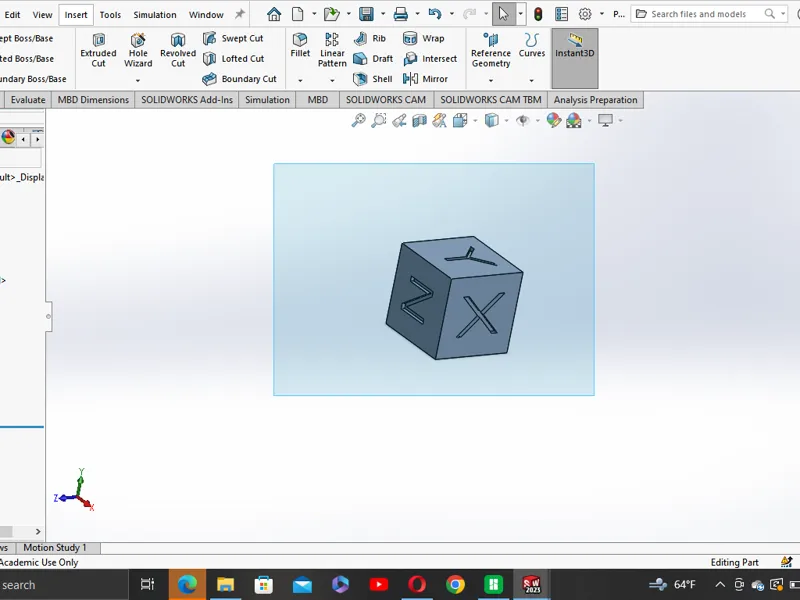Toggle the Hide/Show Items eye icon
Image resolution: width=800 pixels, height=600 pixels.
(x=522, y=120)
